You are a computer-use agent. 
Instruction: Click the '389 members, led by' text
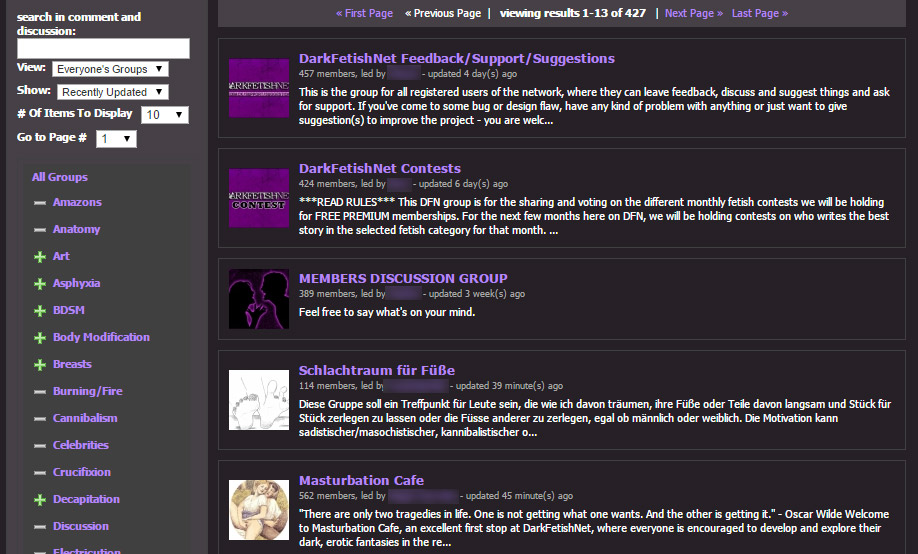(x=342, y=294)
